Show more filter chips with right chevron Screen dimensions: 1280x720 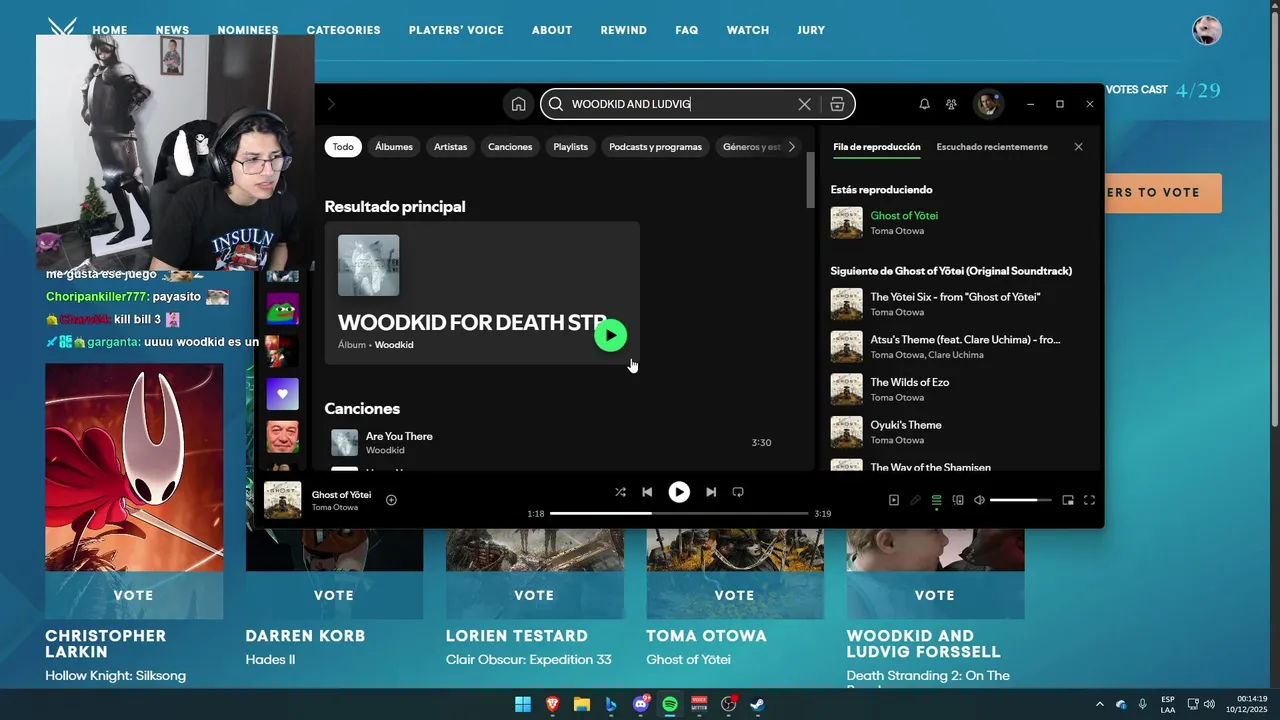pos(791,147)
